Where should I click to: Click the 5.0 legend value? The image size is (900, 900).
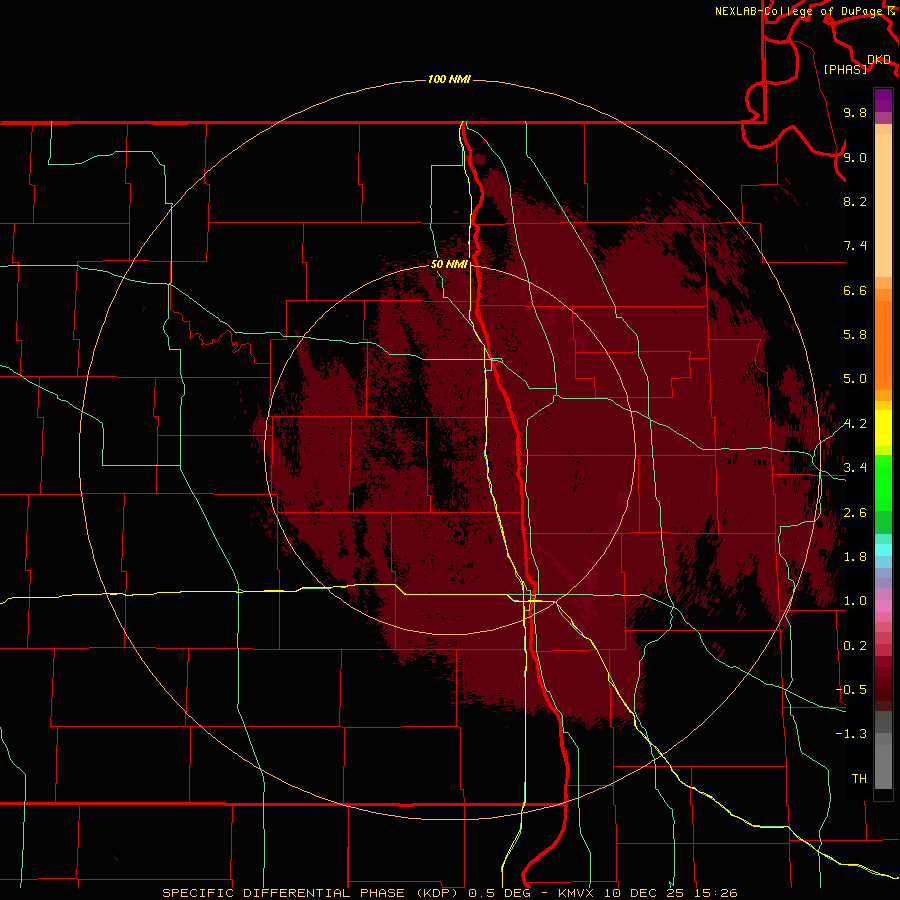[855, 379]
